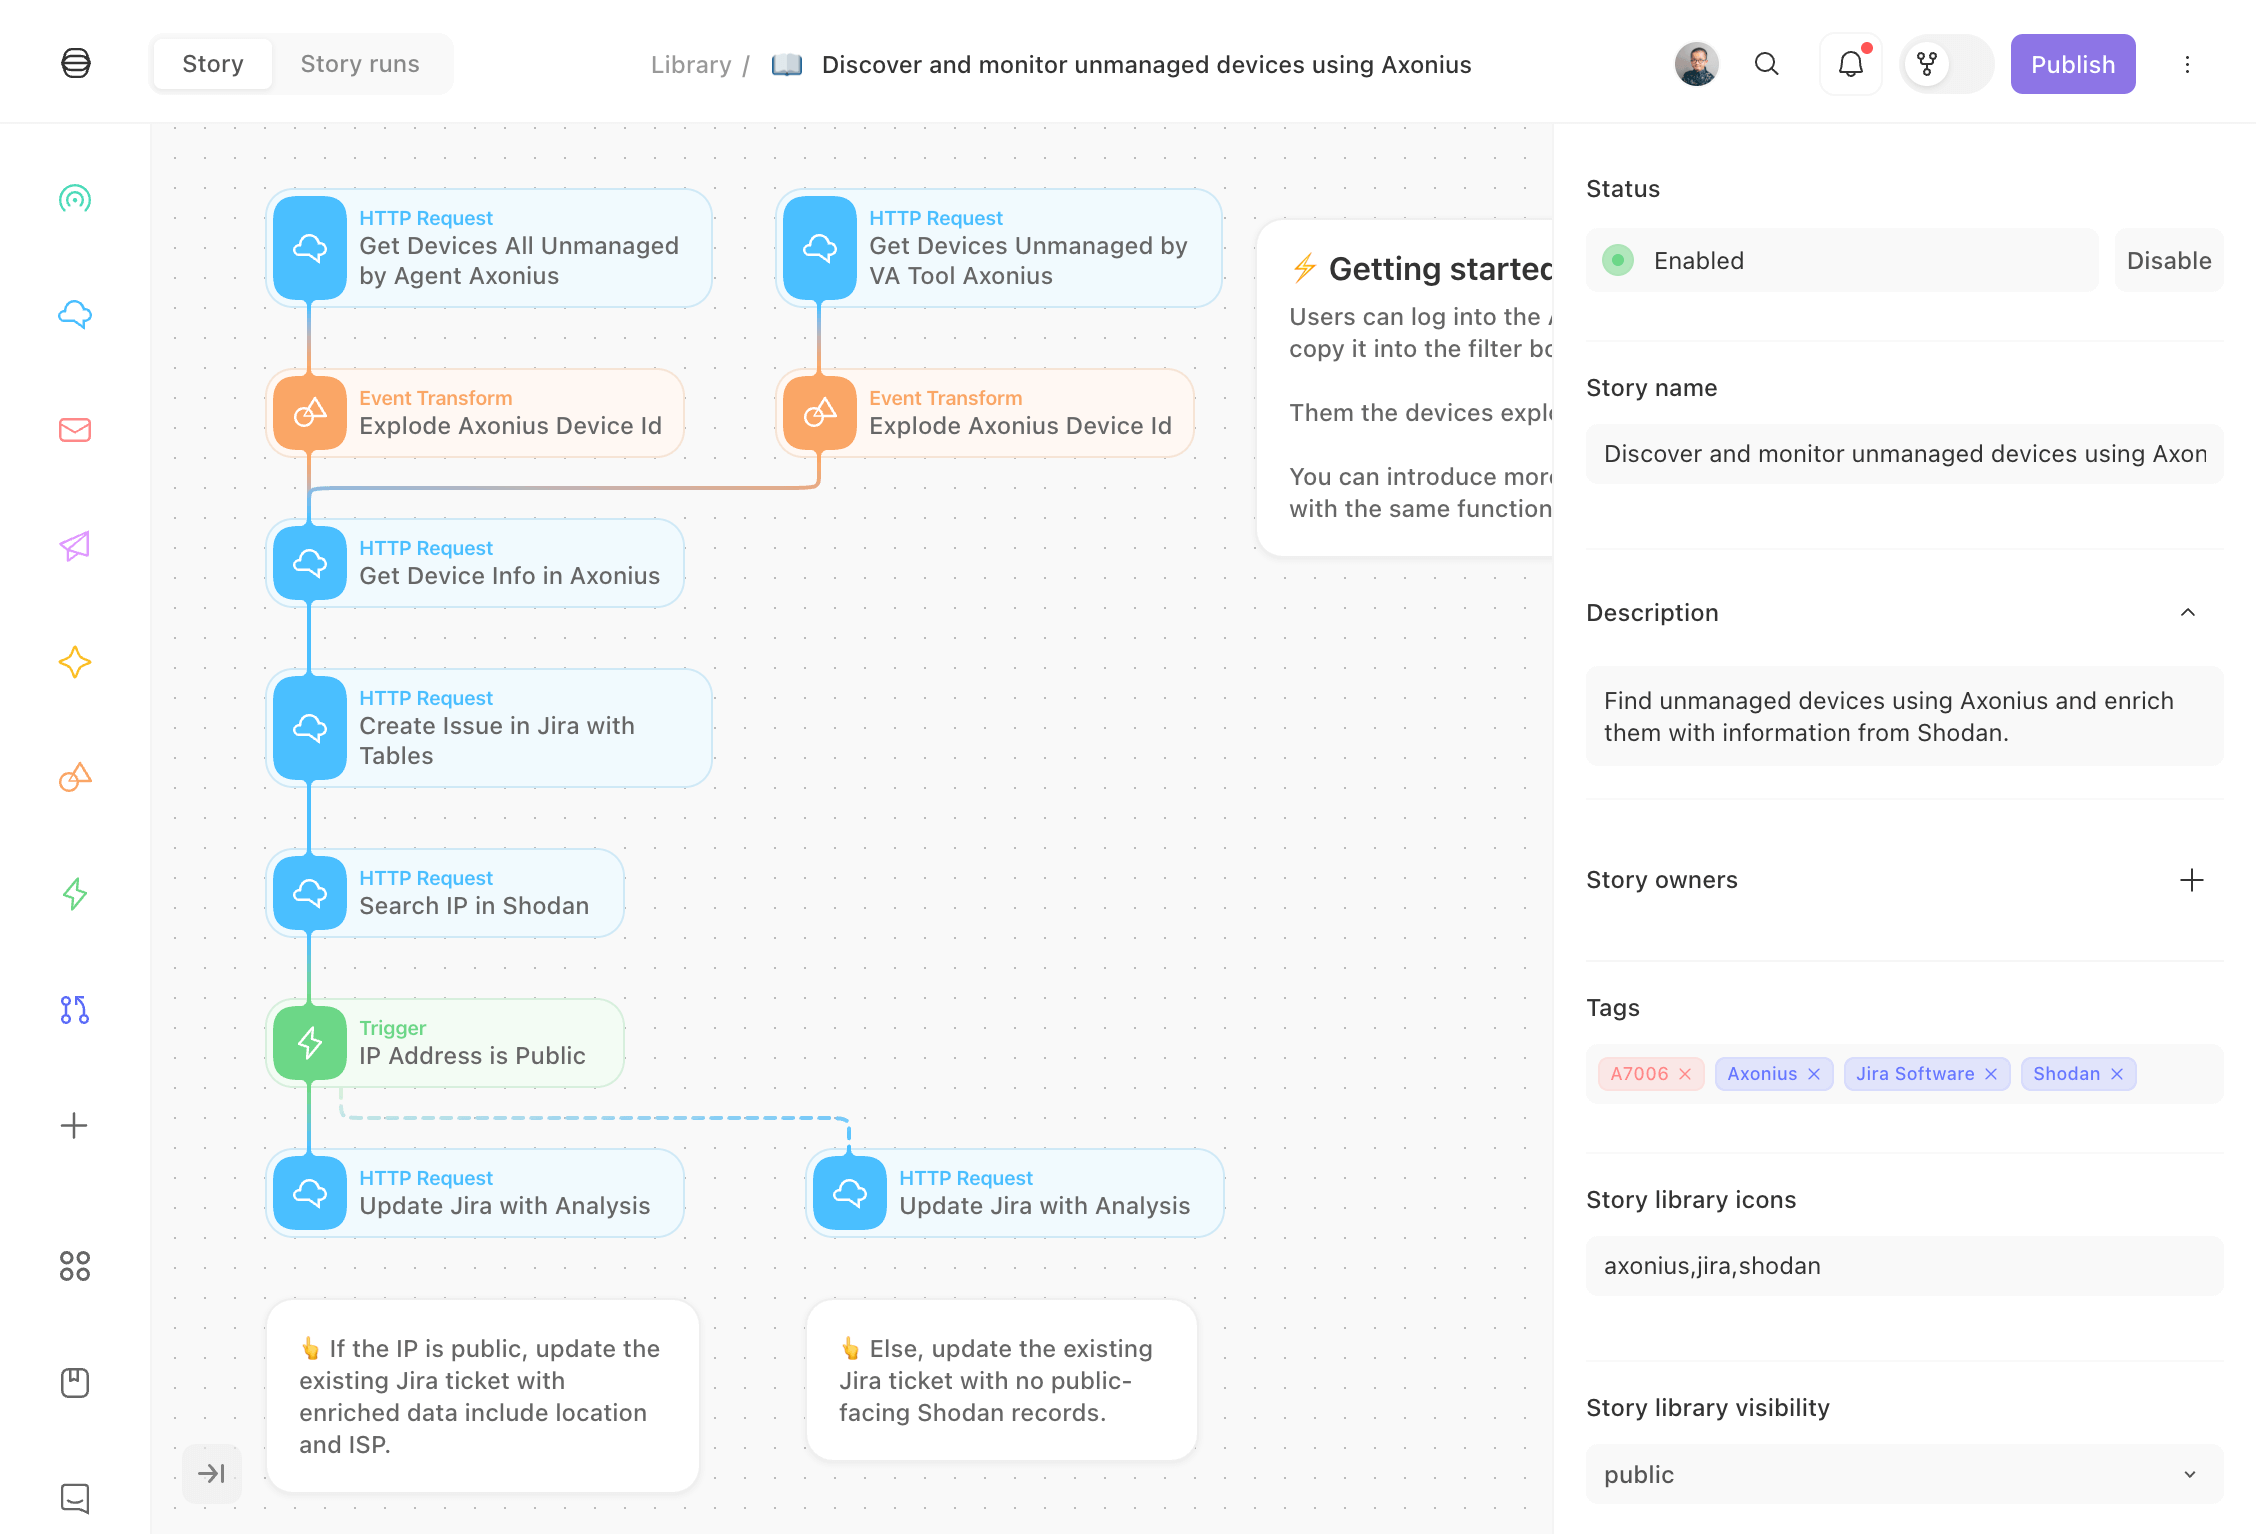Image resolution: width=2256 pixels, height=1534 pixels.
Task: Collapse sidebar with the arrow-to-bar icon
Action: pos(212,1473)
